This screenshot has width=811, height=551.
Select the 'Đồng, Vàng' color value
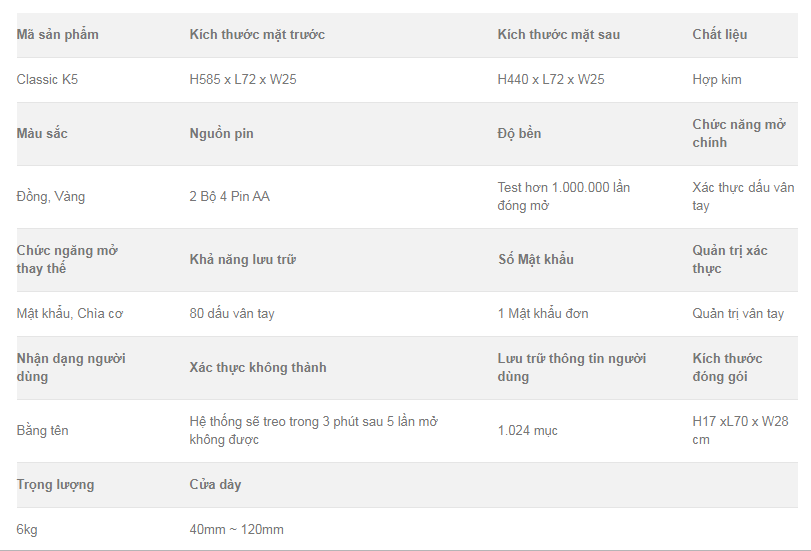[x=51, y=196]
